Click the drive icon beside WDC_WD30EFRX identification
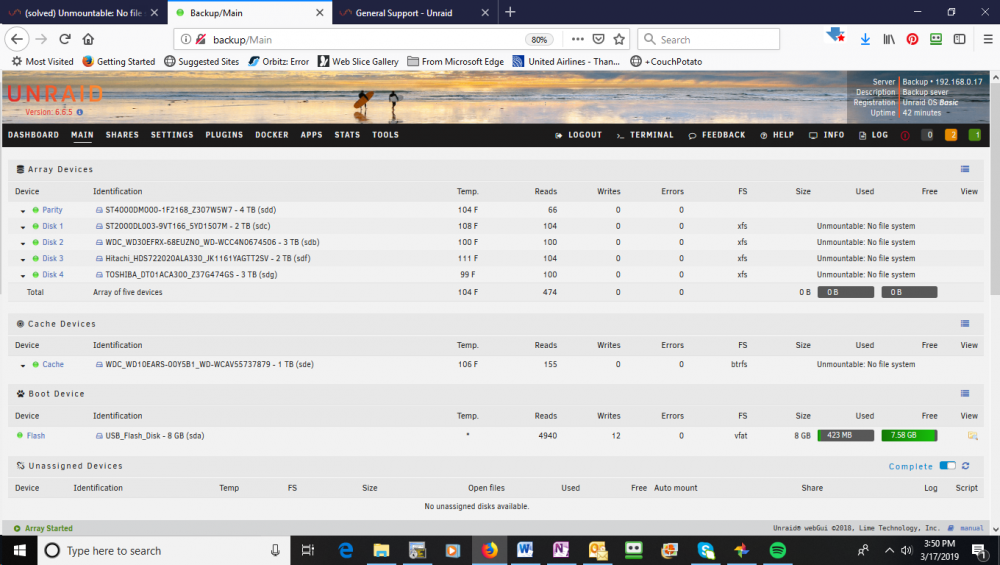 pos(99,242)
